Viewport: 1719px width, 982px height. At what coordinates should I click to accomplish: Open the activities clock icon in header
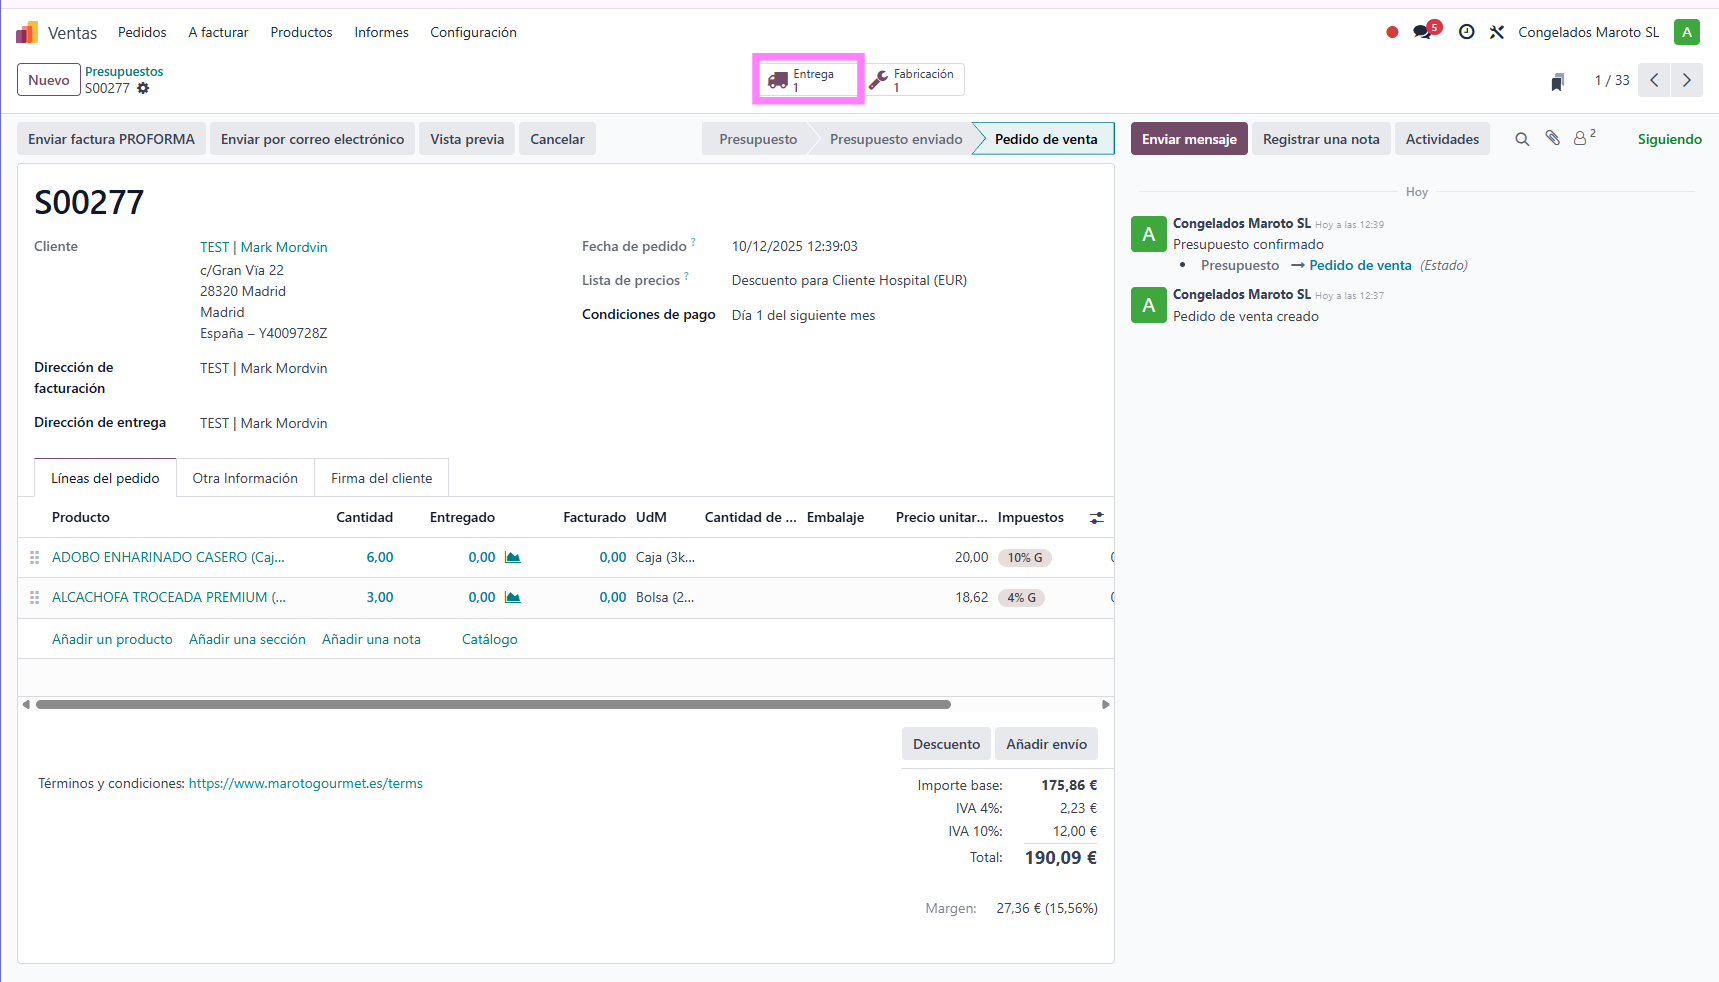(1466, 32)
